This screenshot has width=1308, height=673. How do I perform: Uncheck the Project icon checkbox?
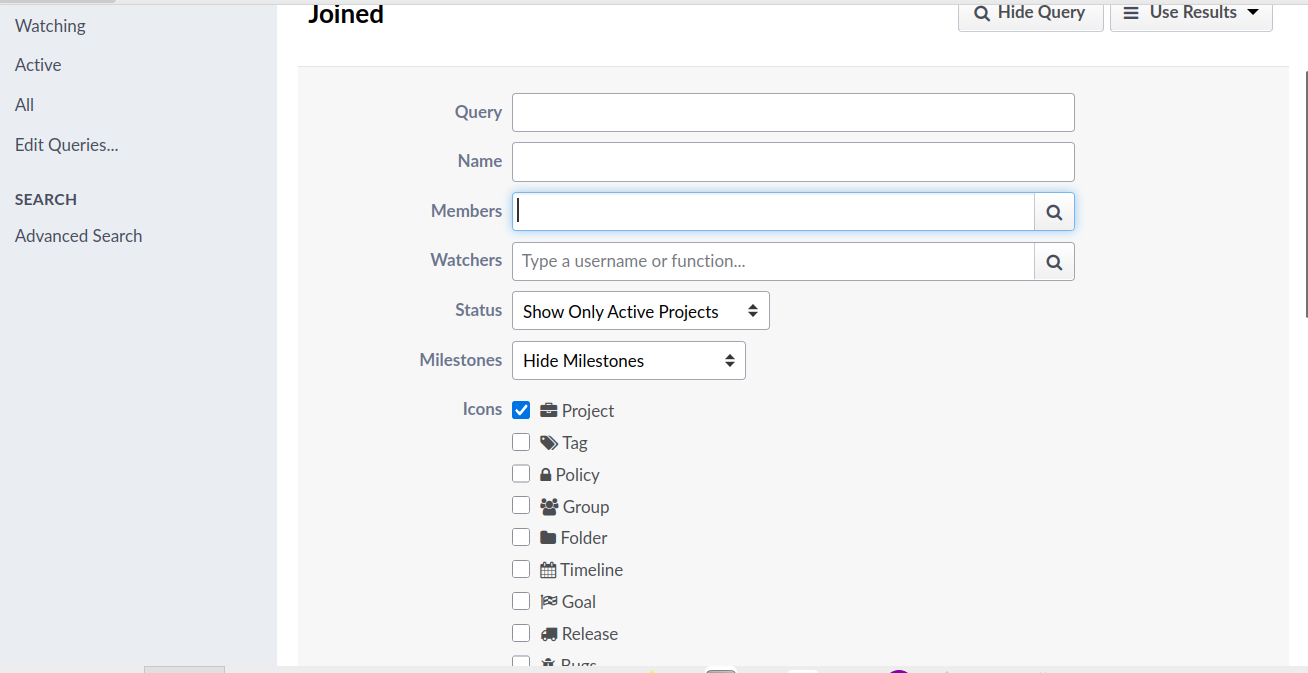point(521,410)
